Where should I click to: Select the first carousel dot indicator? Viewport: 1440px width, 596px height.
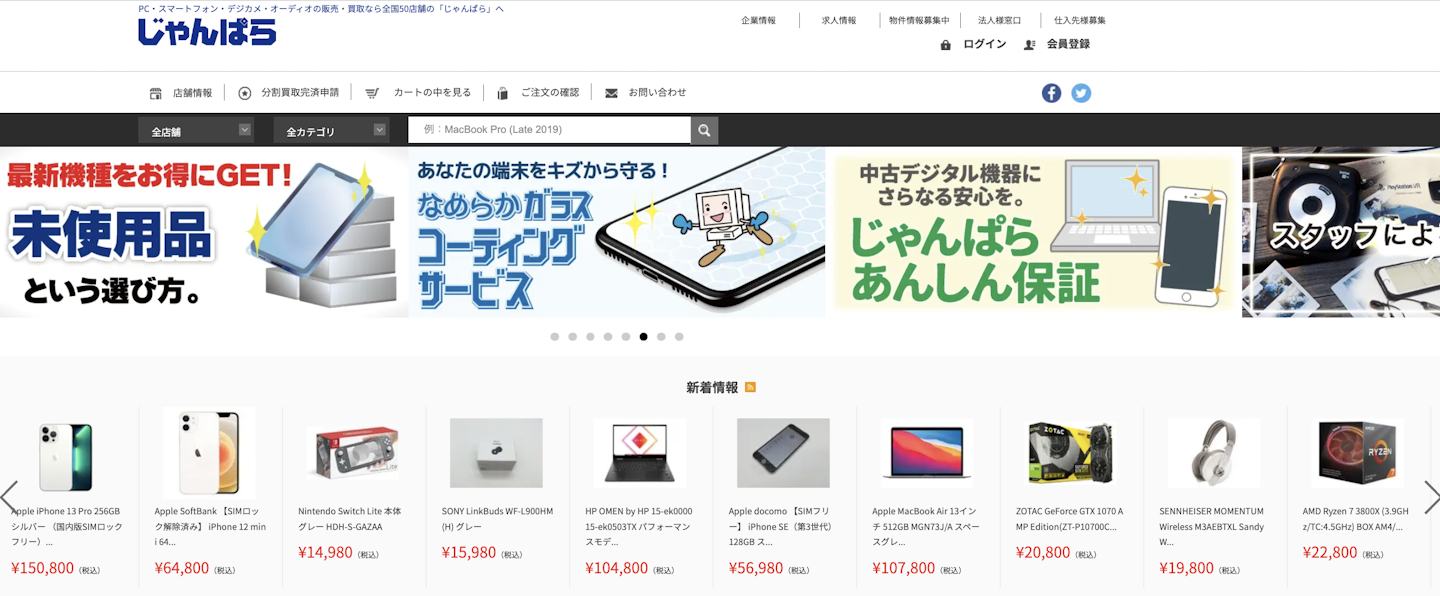point(554,337)
